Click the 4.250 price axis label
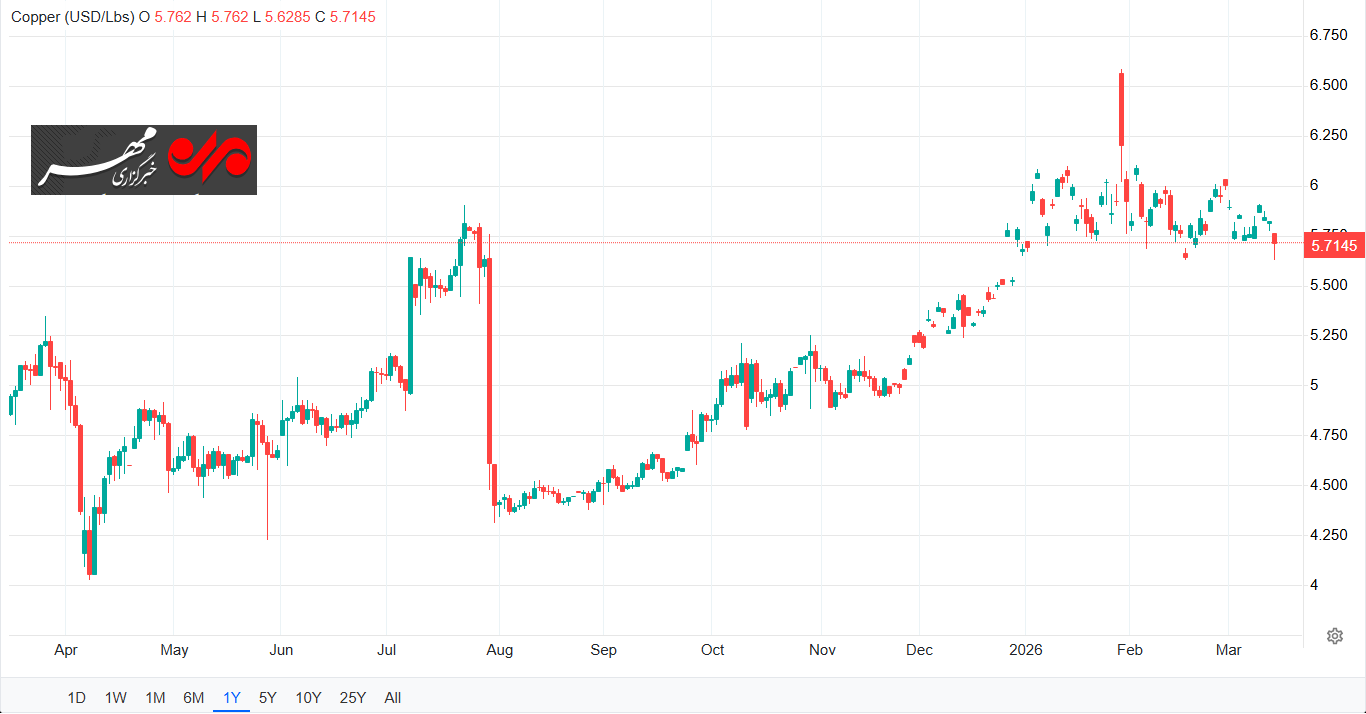Screen dimensions: 1366x714 click(x=1328, y=535)
